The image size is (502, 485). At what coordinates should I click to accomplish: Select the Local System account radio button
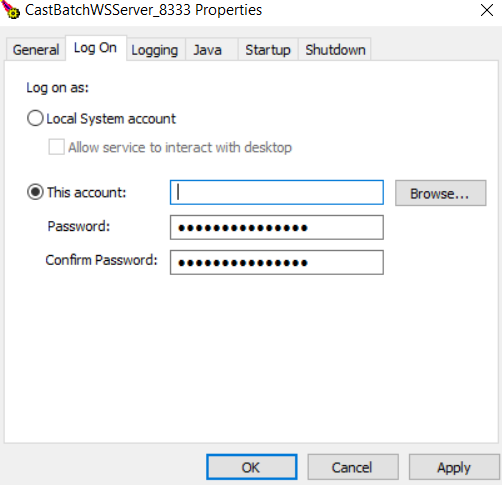click(x=35, y=118)
